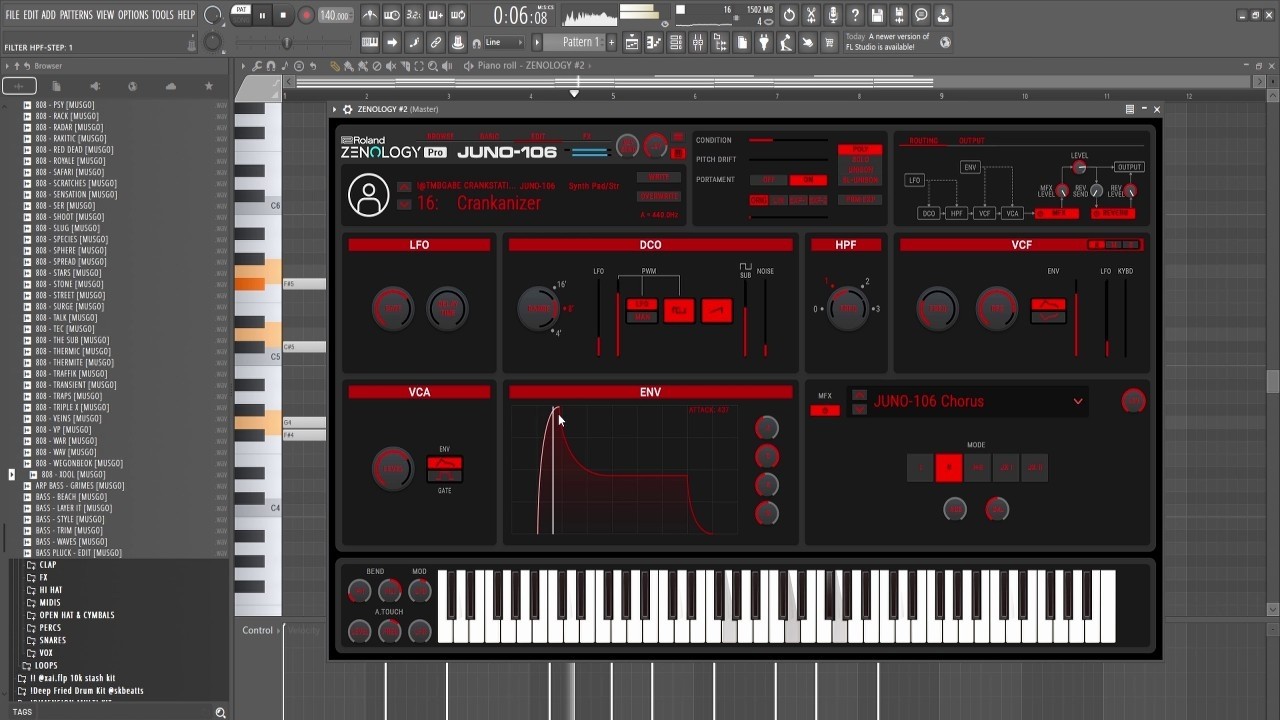Click the HPF FREQ knob
The width and height of the screenshot is (1280, 720).
click(x=848, y=309)
